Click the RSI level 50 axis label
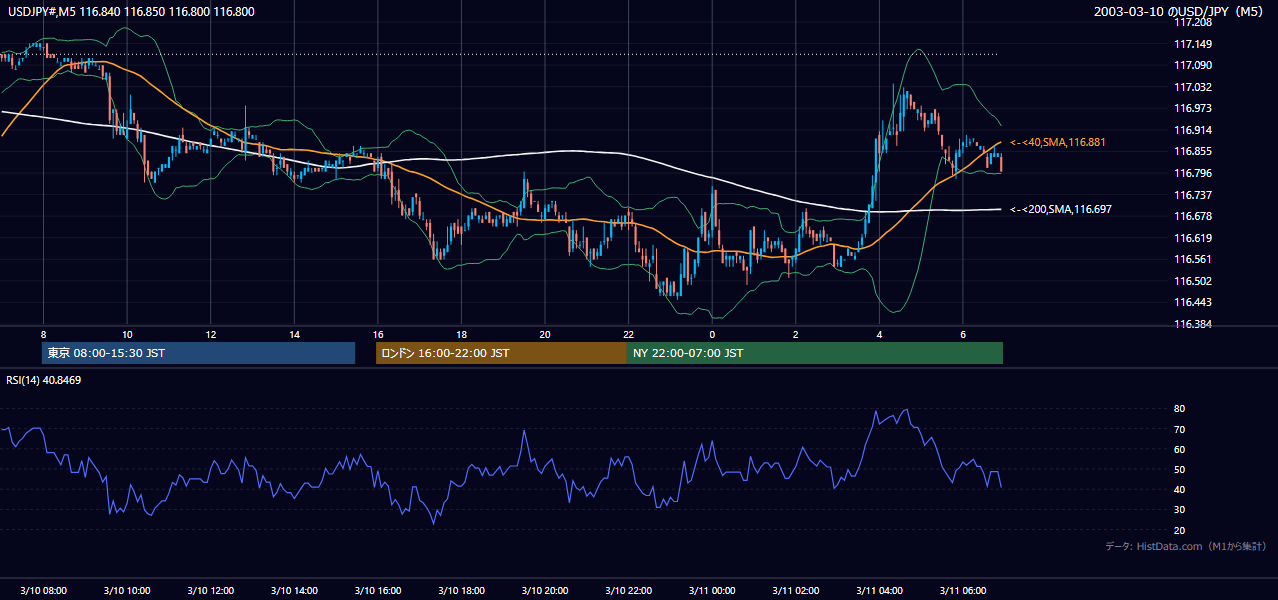The image size is (1278, 600). [1179, 469]
